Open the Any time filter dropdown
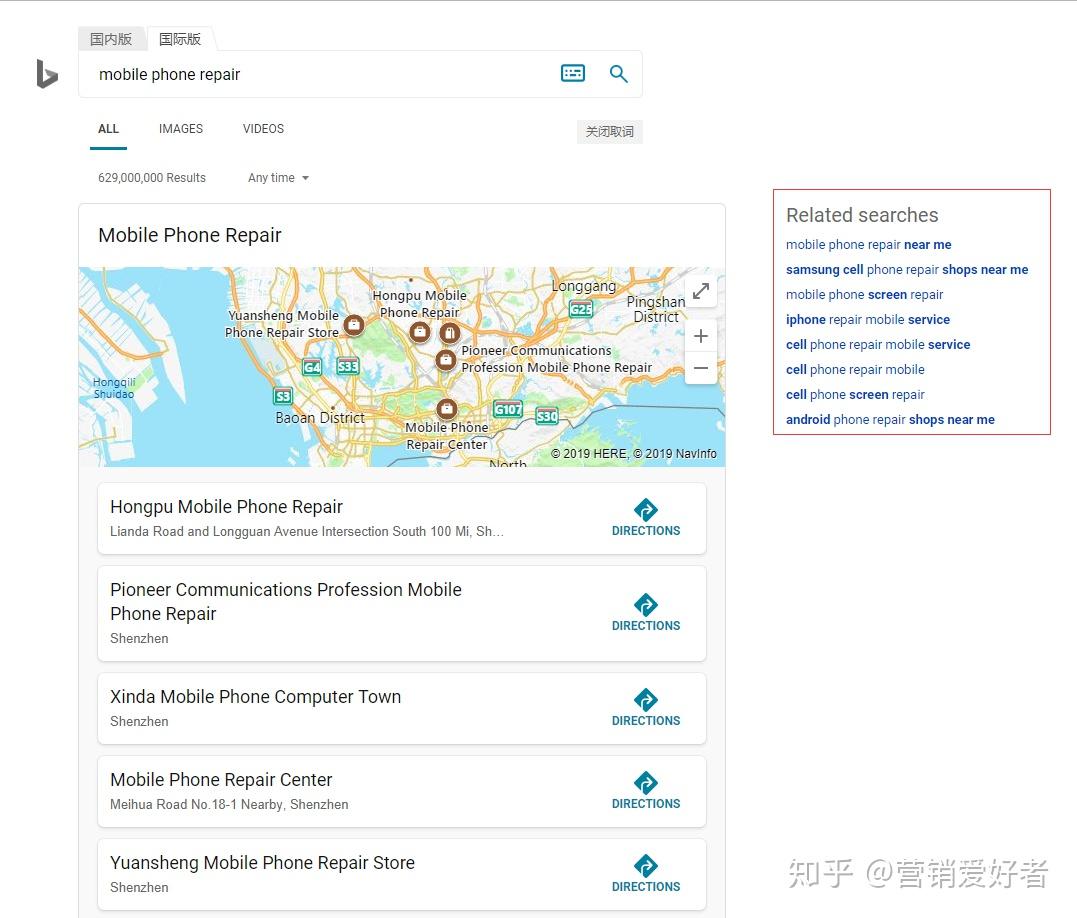The height and width of the screenshot is (918, 1077). coord(278,178)
